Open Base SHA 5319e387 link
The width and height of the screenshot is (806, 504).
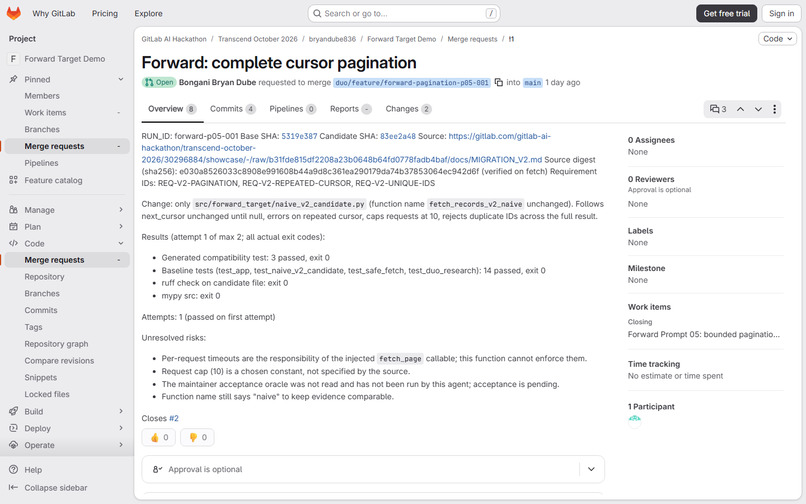point(299,136)
